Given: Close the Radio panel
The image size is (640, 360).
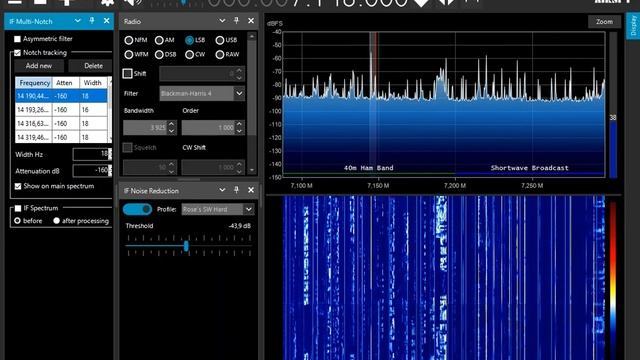Looking at the screenshot, I should pyautogui.click(x=251, y=21).
